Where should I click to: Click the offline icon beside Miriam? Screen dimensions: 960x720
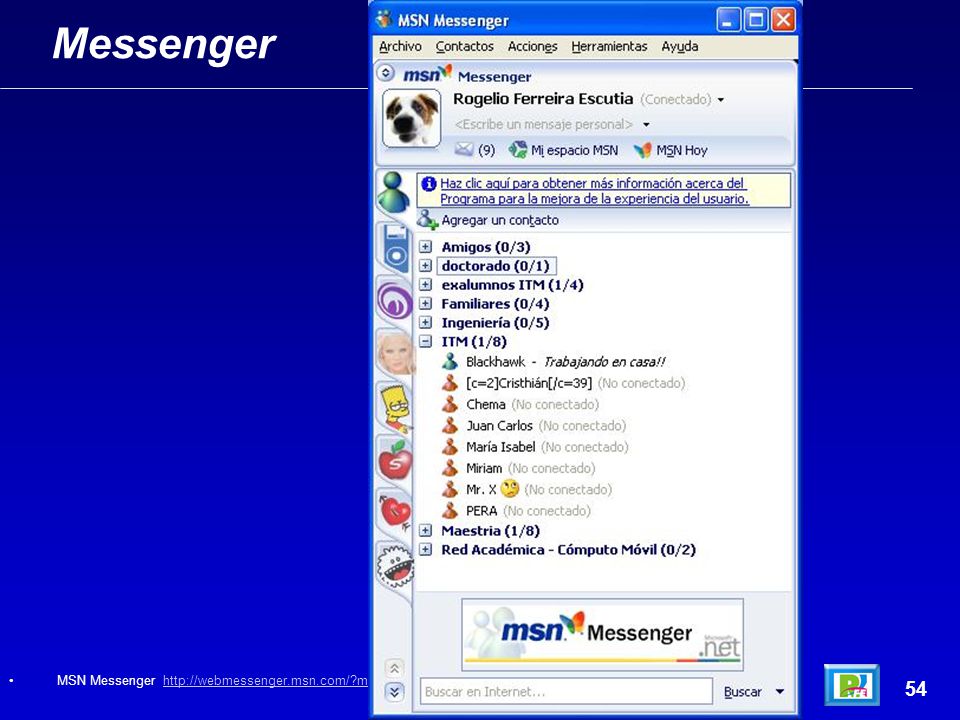(450, 468)
